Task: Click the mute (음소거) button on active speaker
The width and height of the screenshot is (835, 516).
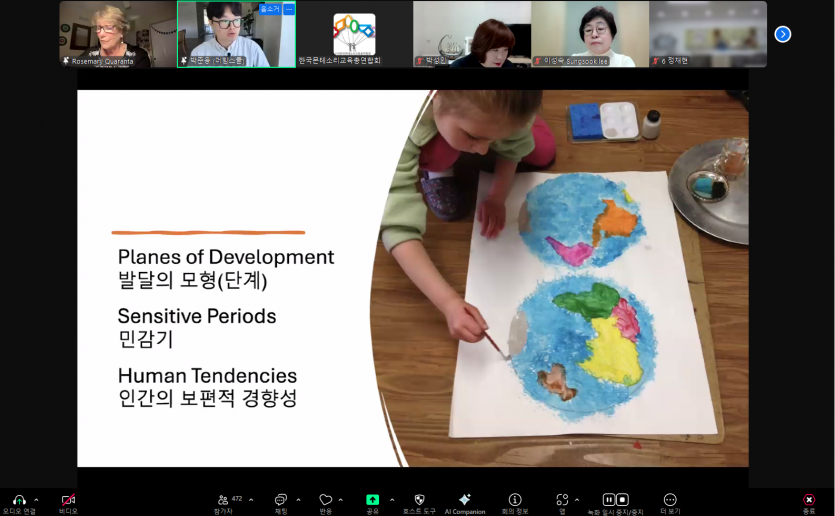Action: pos(269,9)
